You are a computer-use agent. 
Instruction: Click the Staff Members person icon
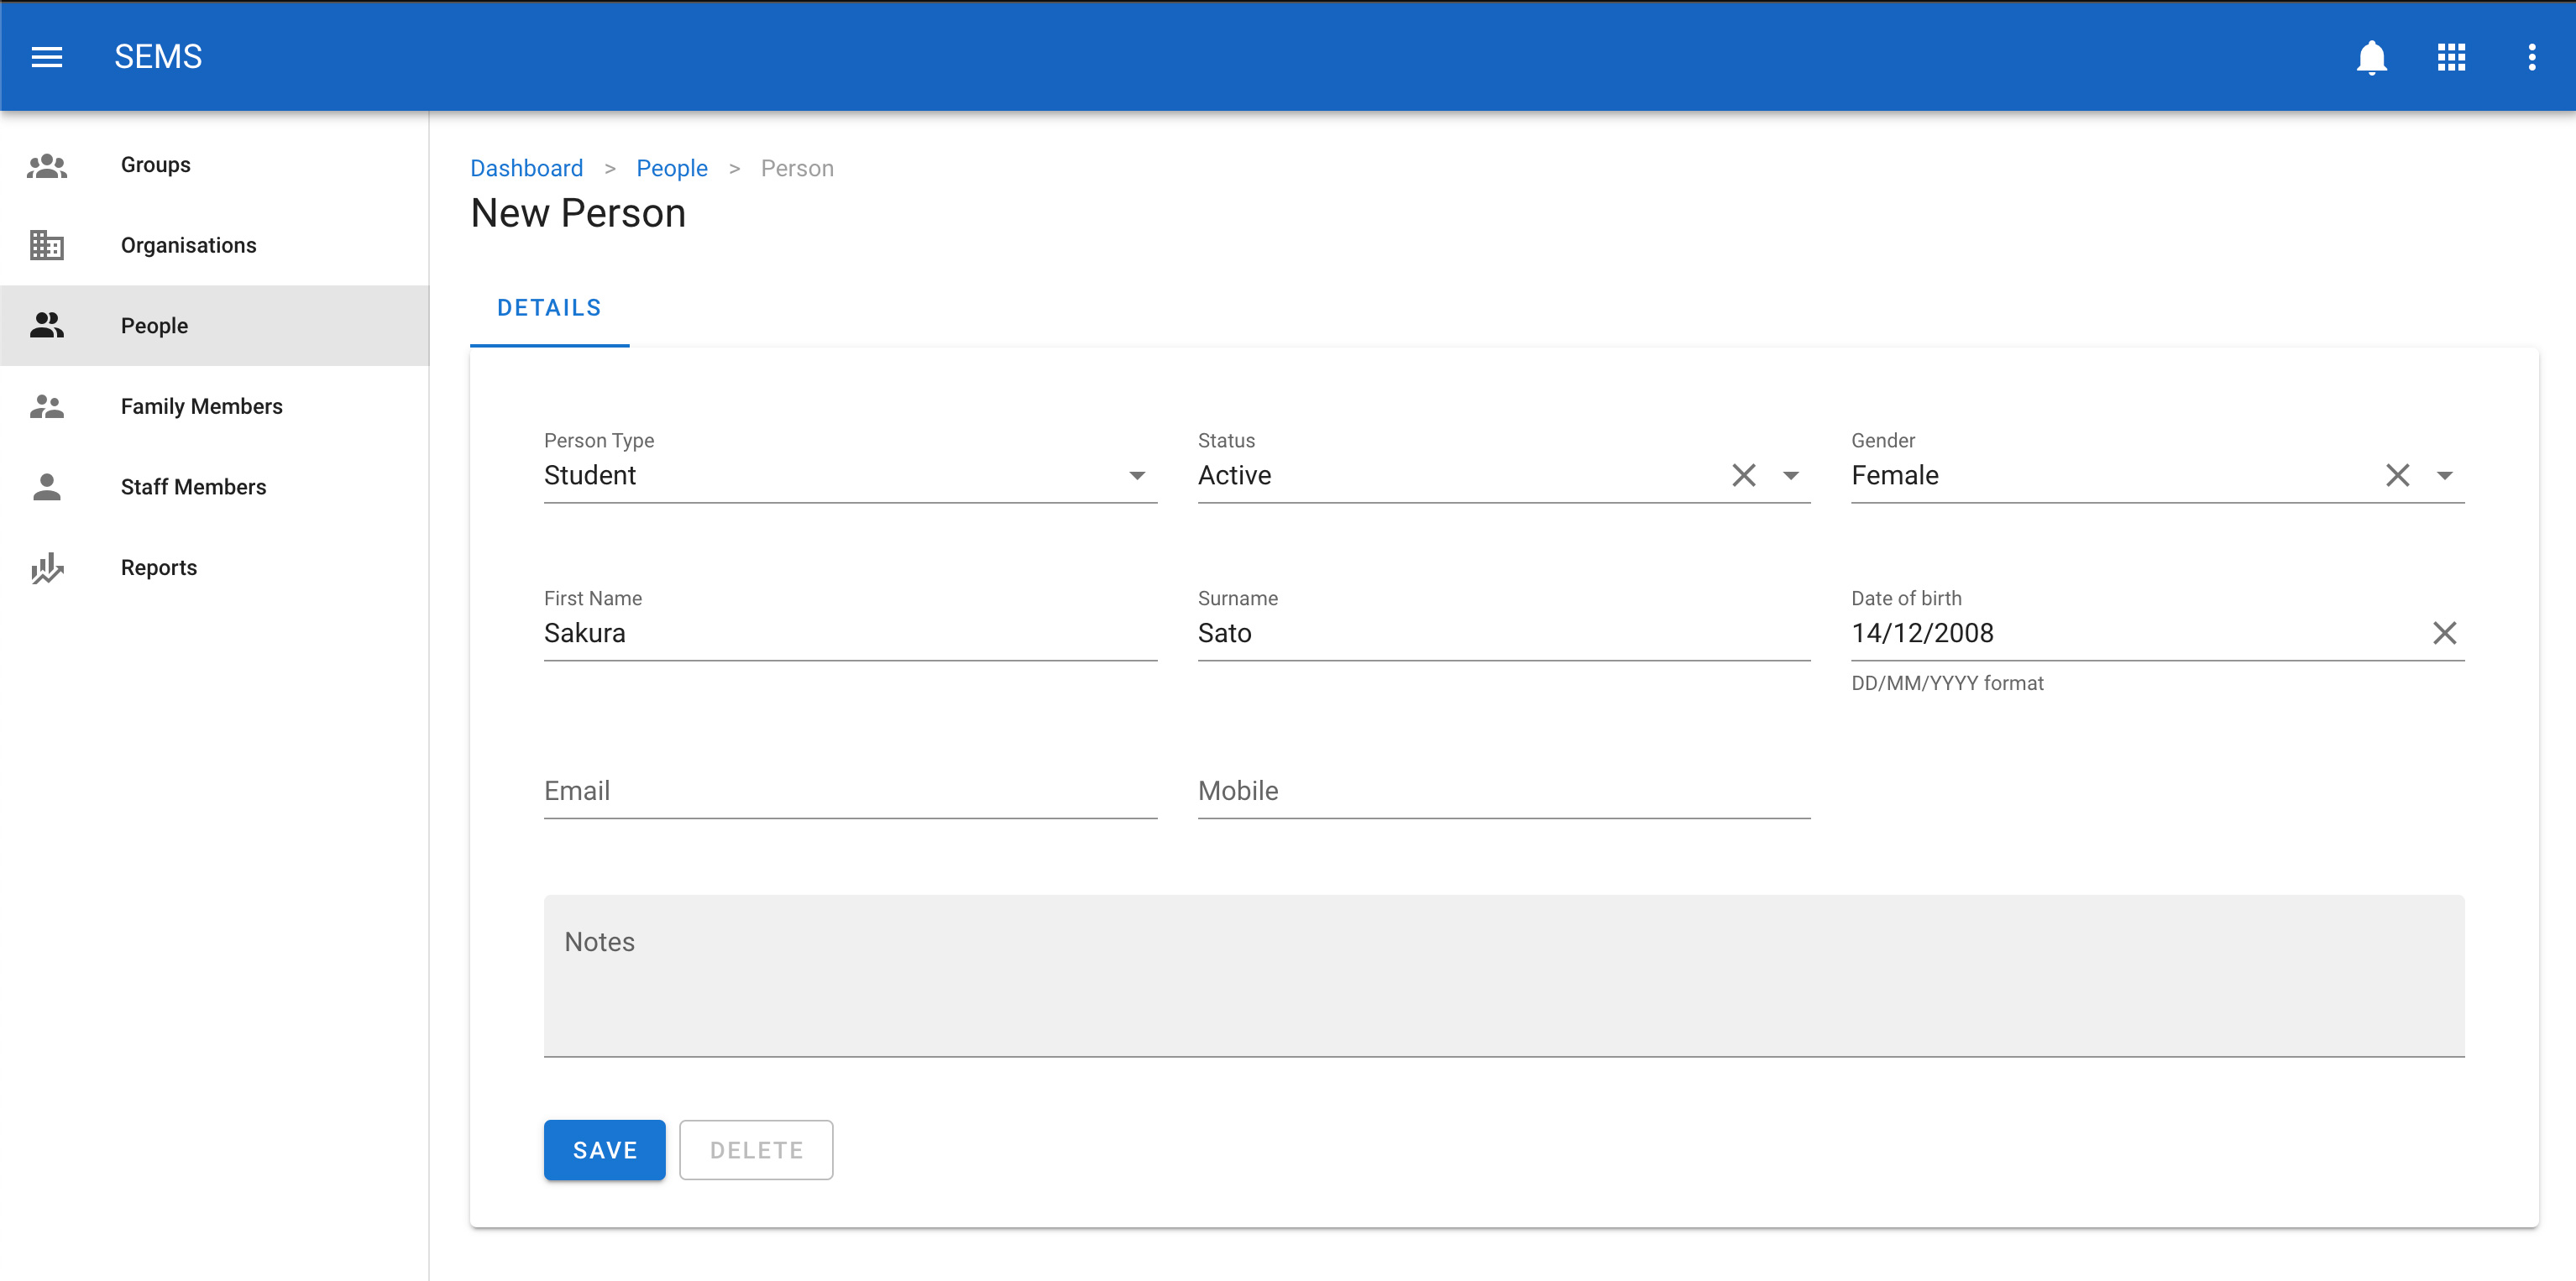[47, 487]
